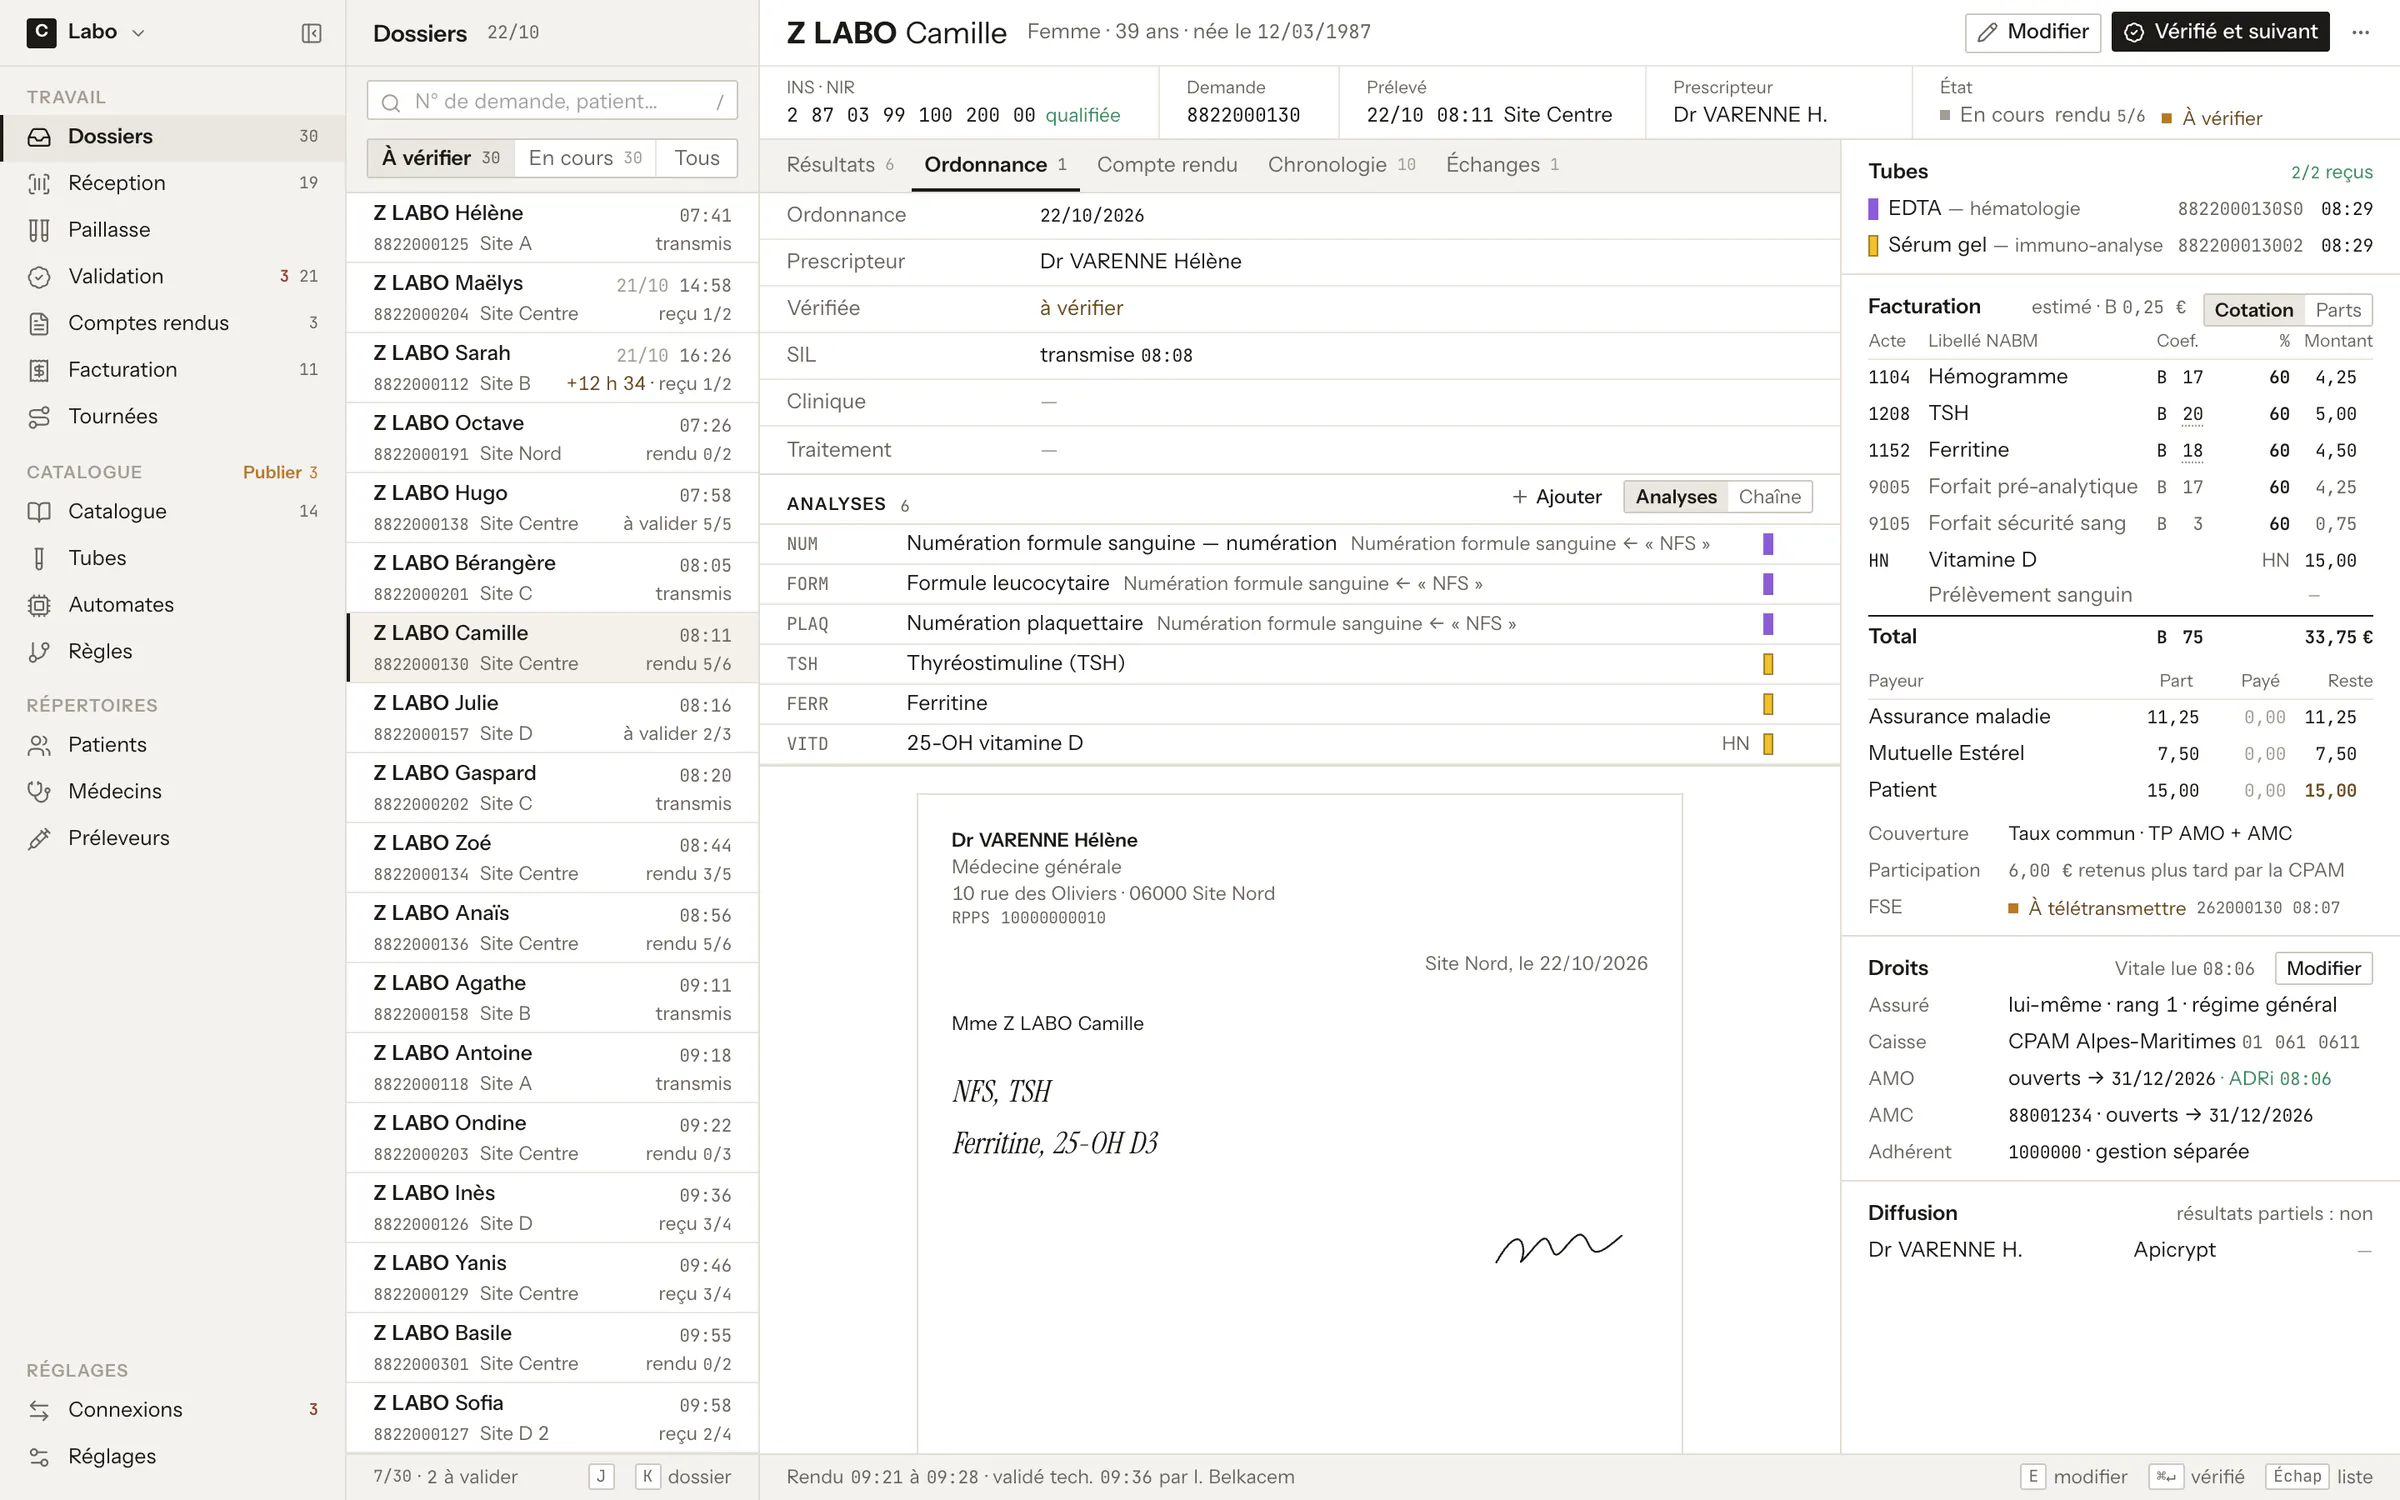This screenshot has height=1500, width=2400.
Task: Switch Facturation view to Parts
Action: pos(2337,310)
